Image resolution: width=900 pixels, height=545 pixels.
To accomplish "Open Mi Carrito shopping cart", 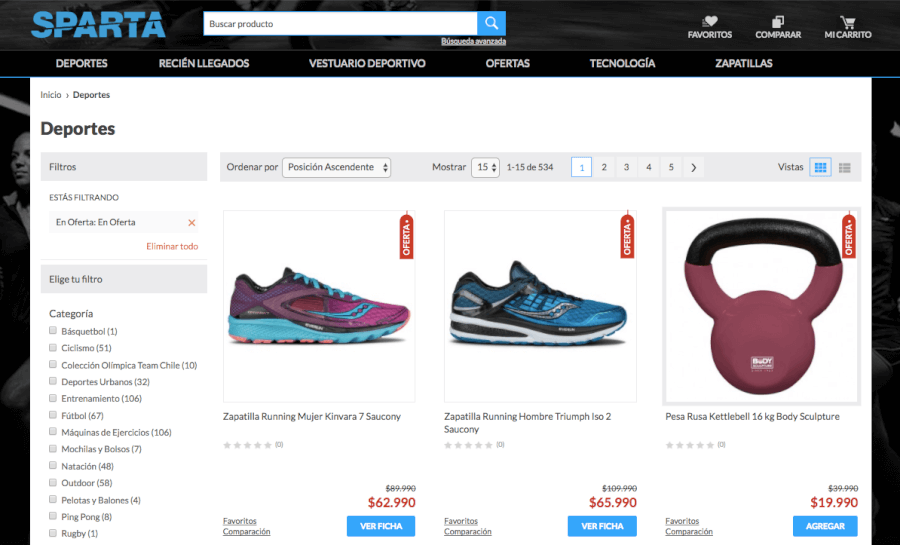I will (x=848, y=27).
